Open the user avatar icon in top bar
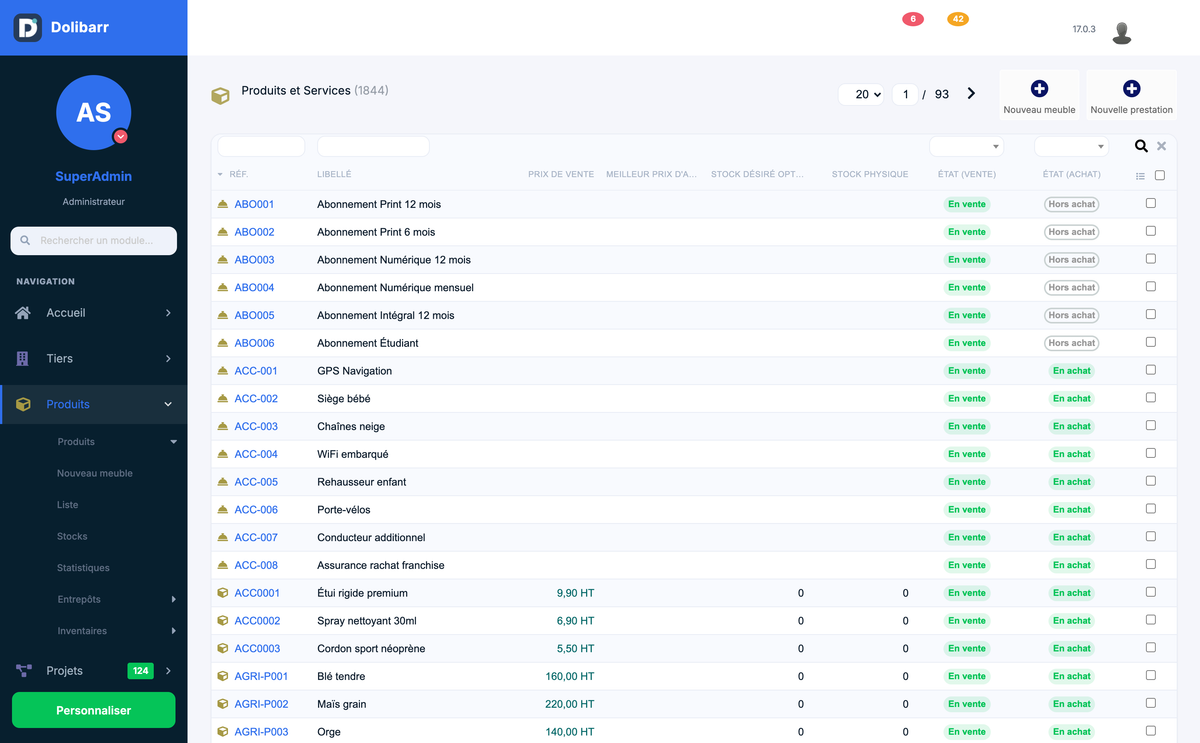Screen dimensions: 1200x743 pyautogui.click(x=1122, y=32)
